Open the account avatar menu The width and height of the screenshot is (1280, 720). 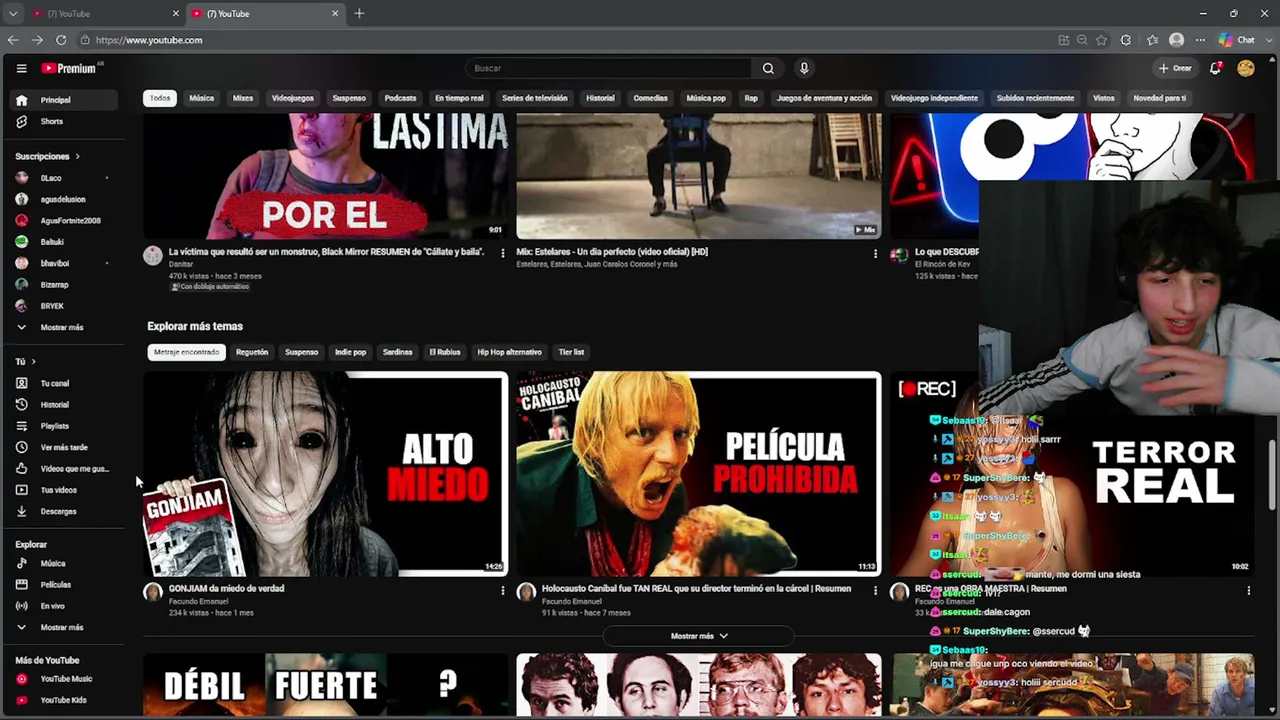pyautogui.click(x=1246, y=68)
